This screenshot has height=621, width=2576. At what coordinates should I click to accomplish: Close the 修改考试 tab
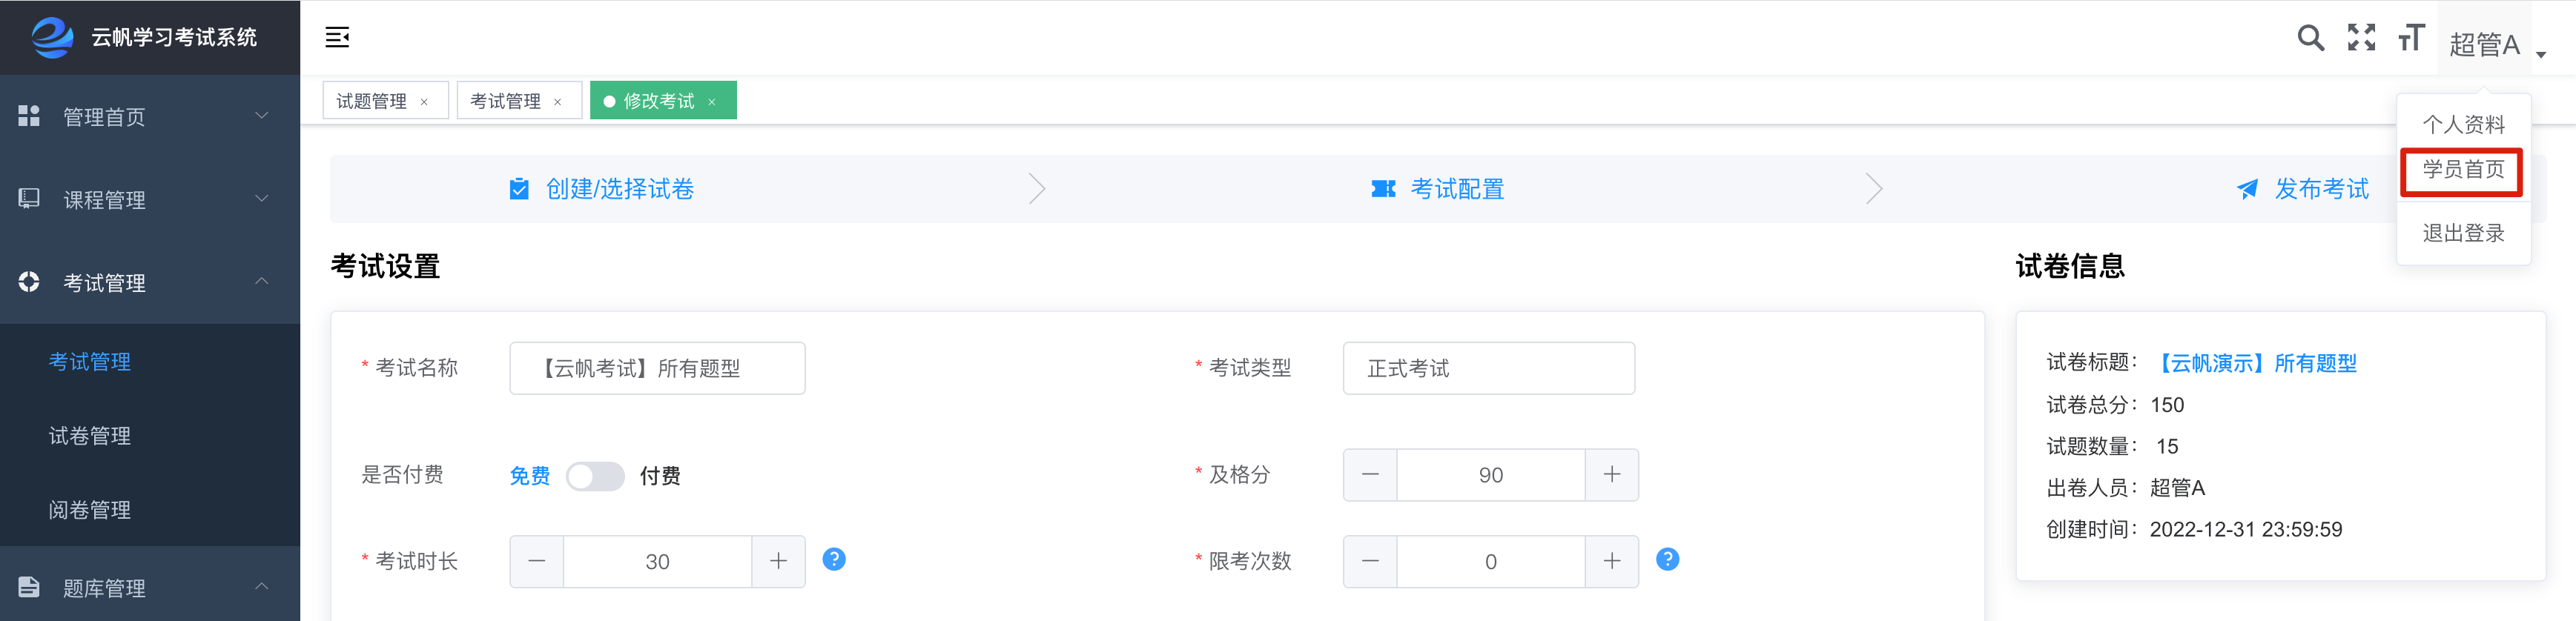[712, 102]
